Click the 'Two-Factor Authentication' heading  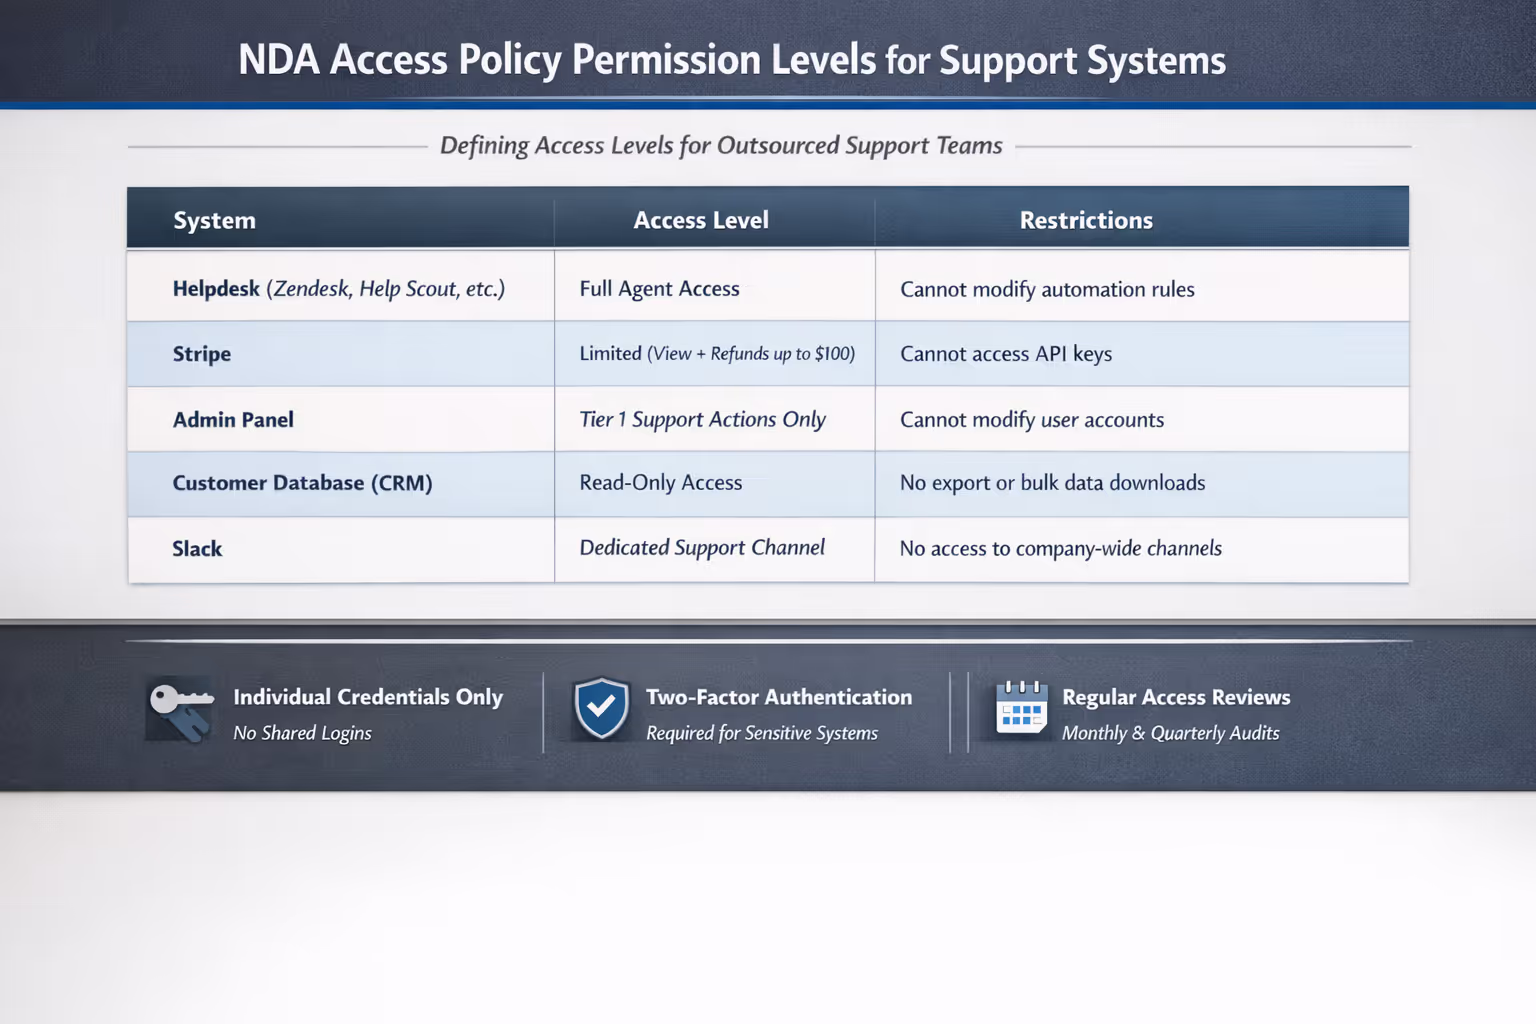point(779,697)
